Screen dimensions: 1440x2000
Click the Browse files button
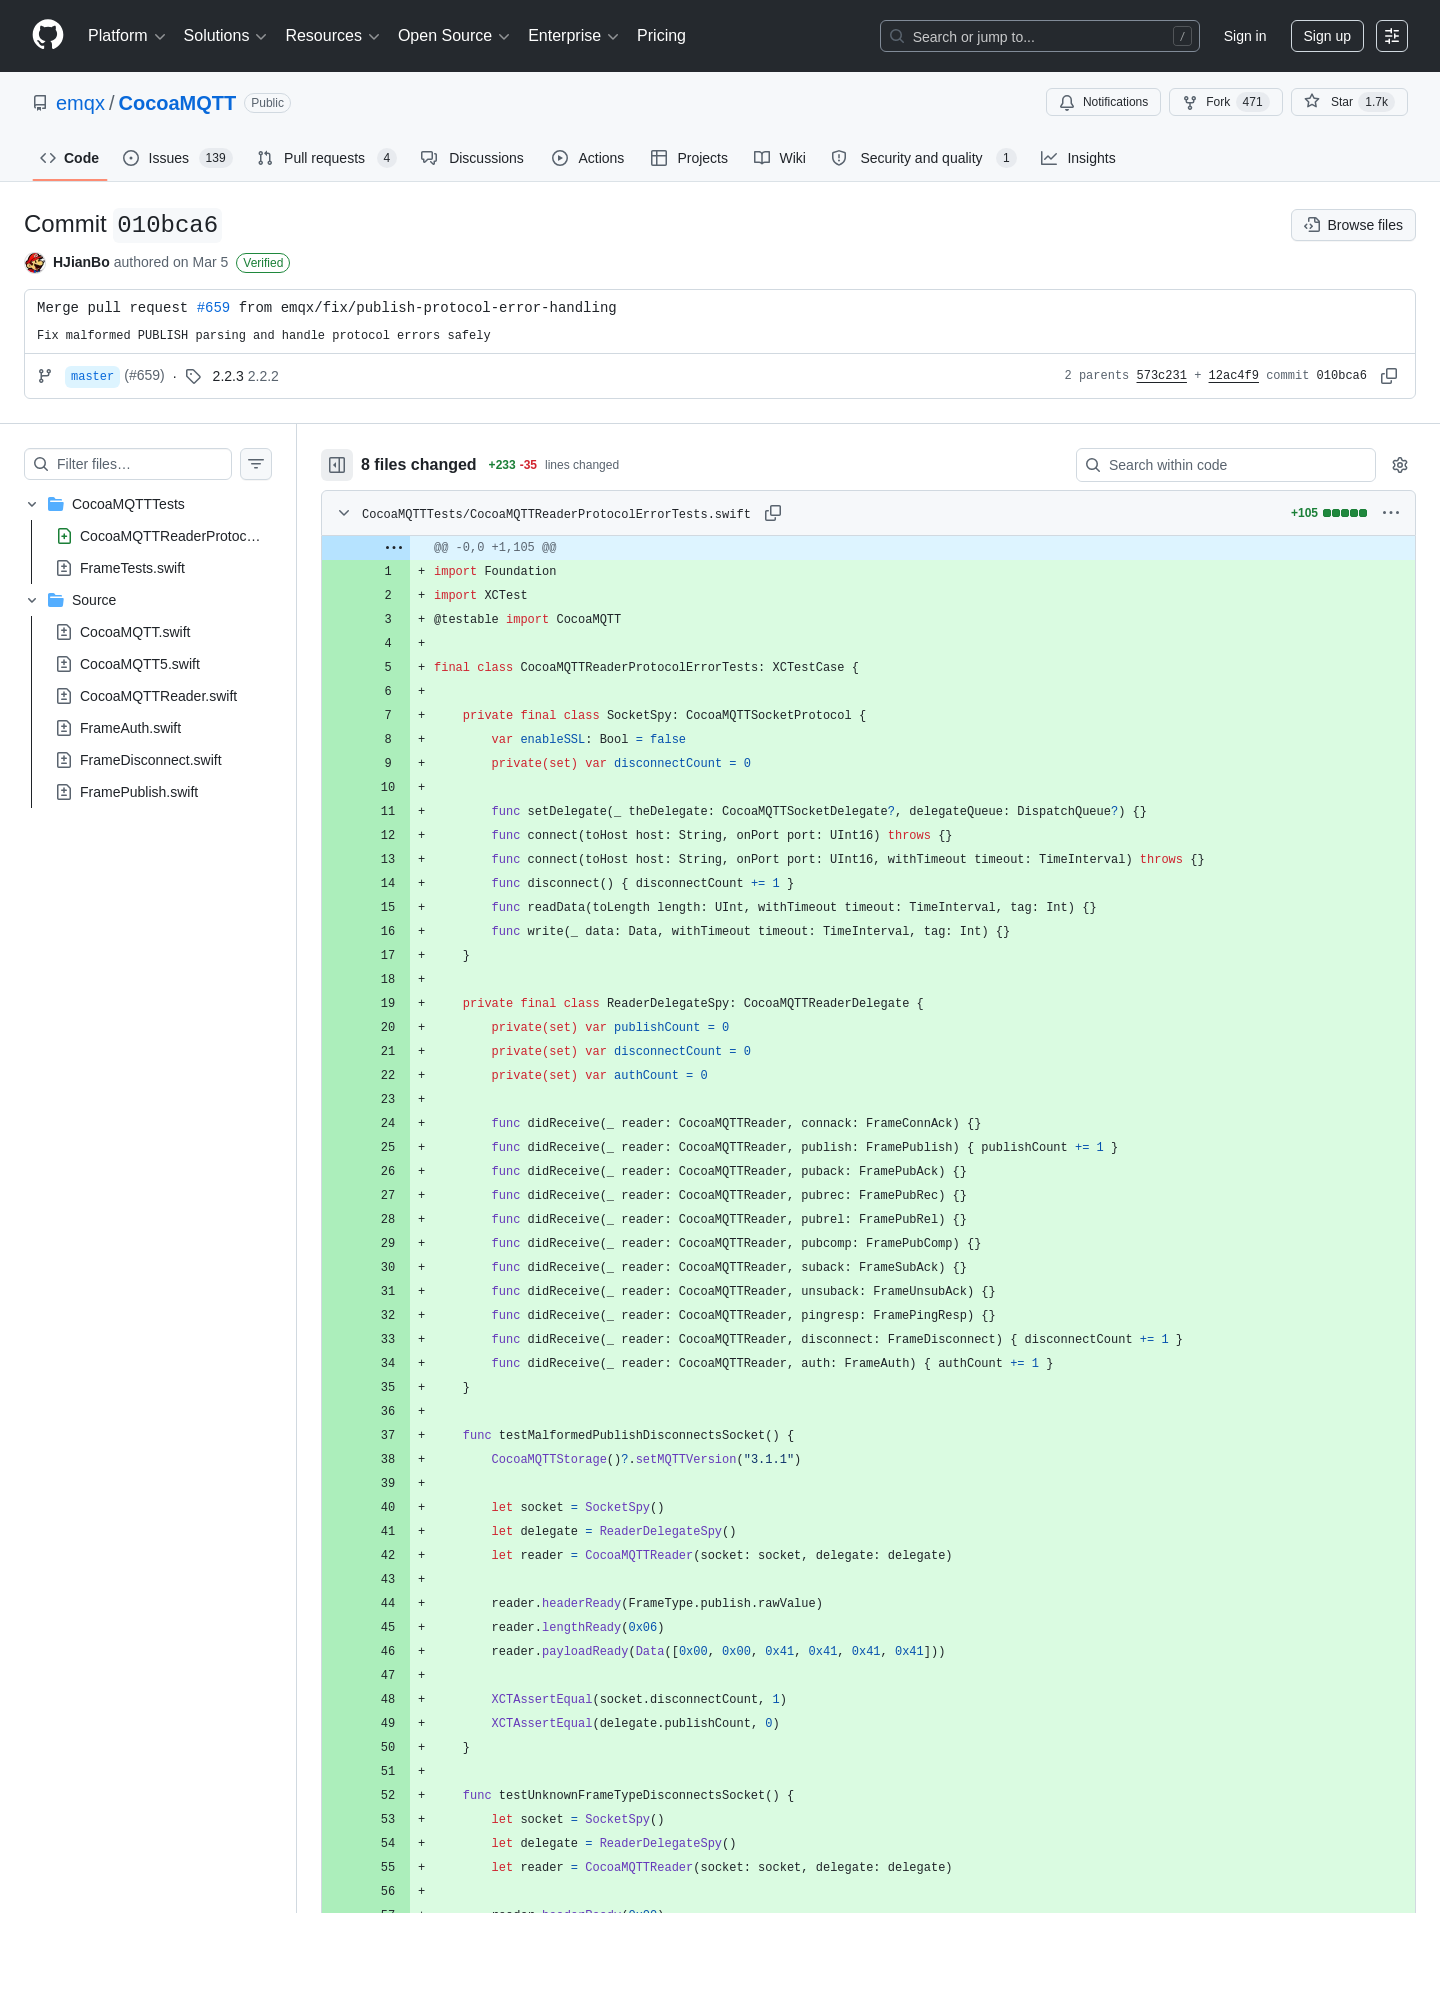(x=1353, y=225)
